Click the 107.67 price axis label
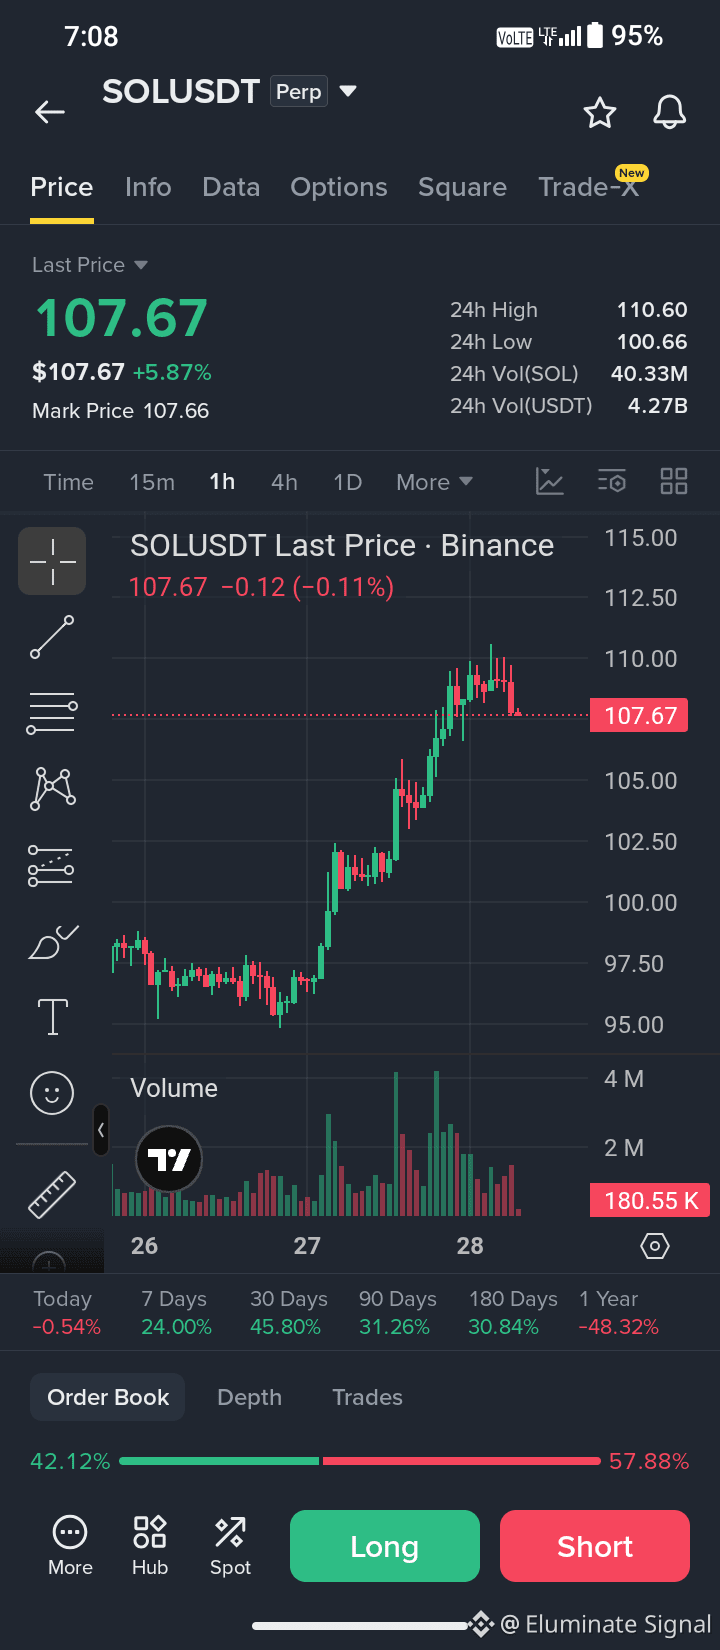This screenshot has height=1650, width=720. coord(639,715)
